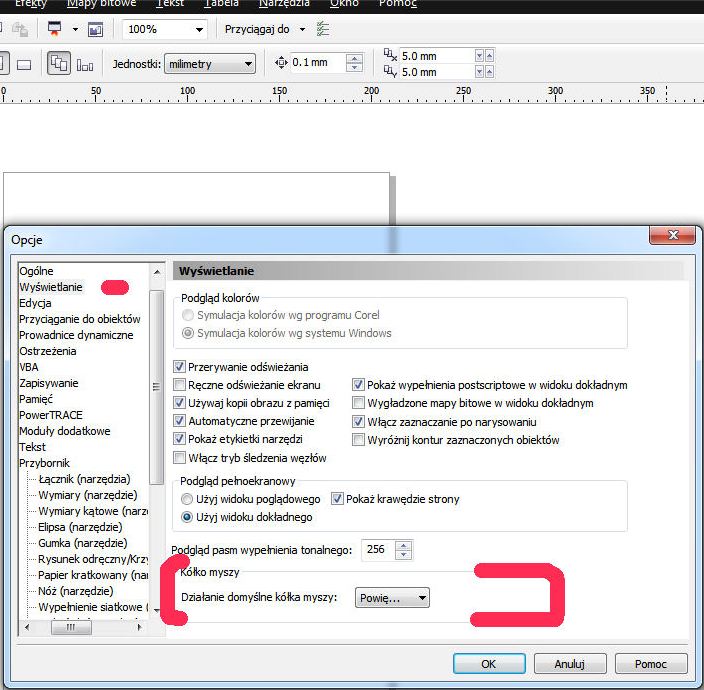The width and height of the screenshot is (704, 690).
Task: Open the Tekst menu
Action: click(x=170, y=3)
